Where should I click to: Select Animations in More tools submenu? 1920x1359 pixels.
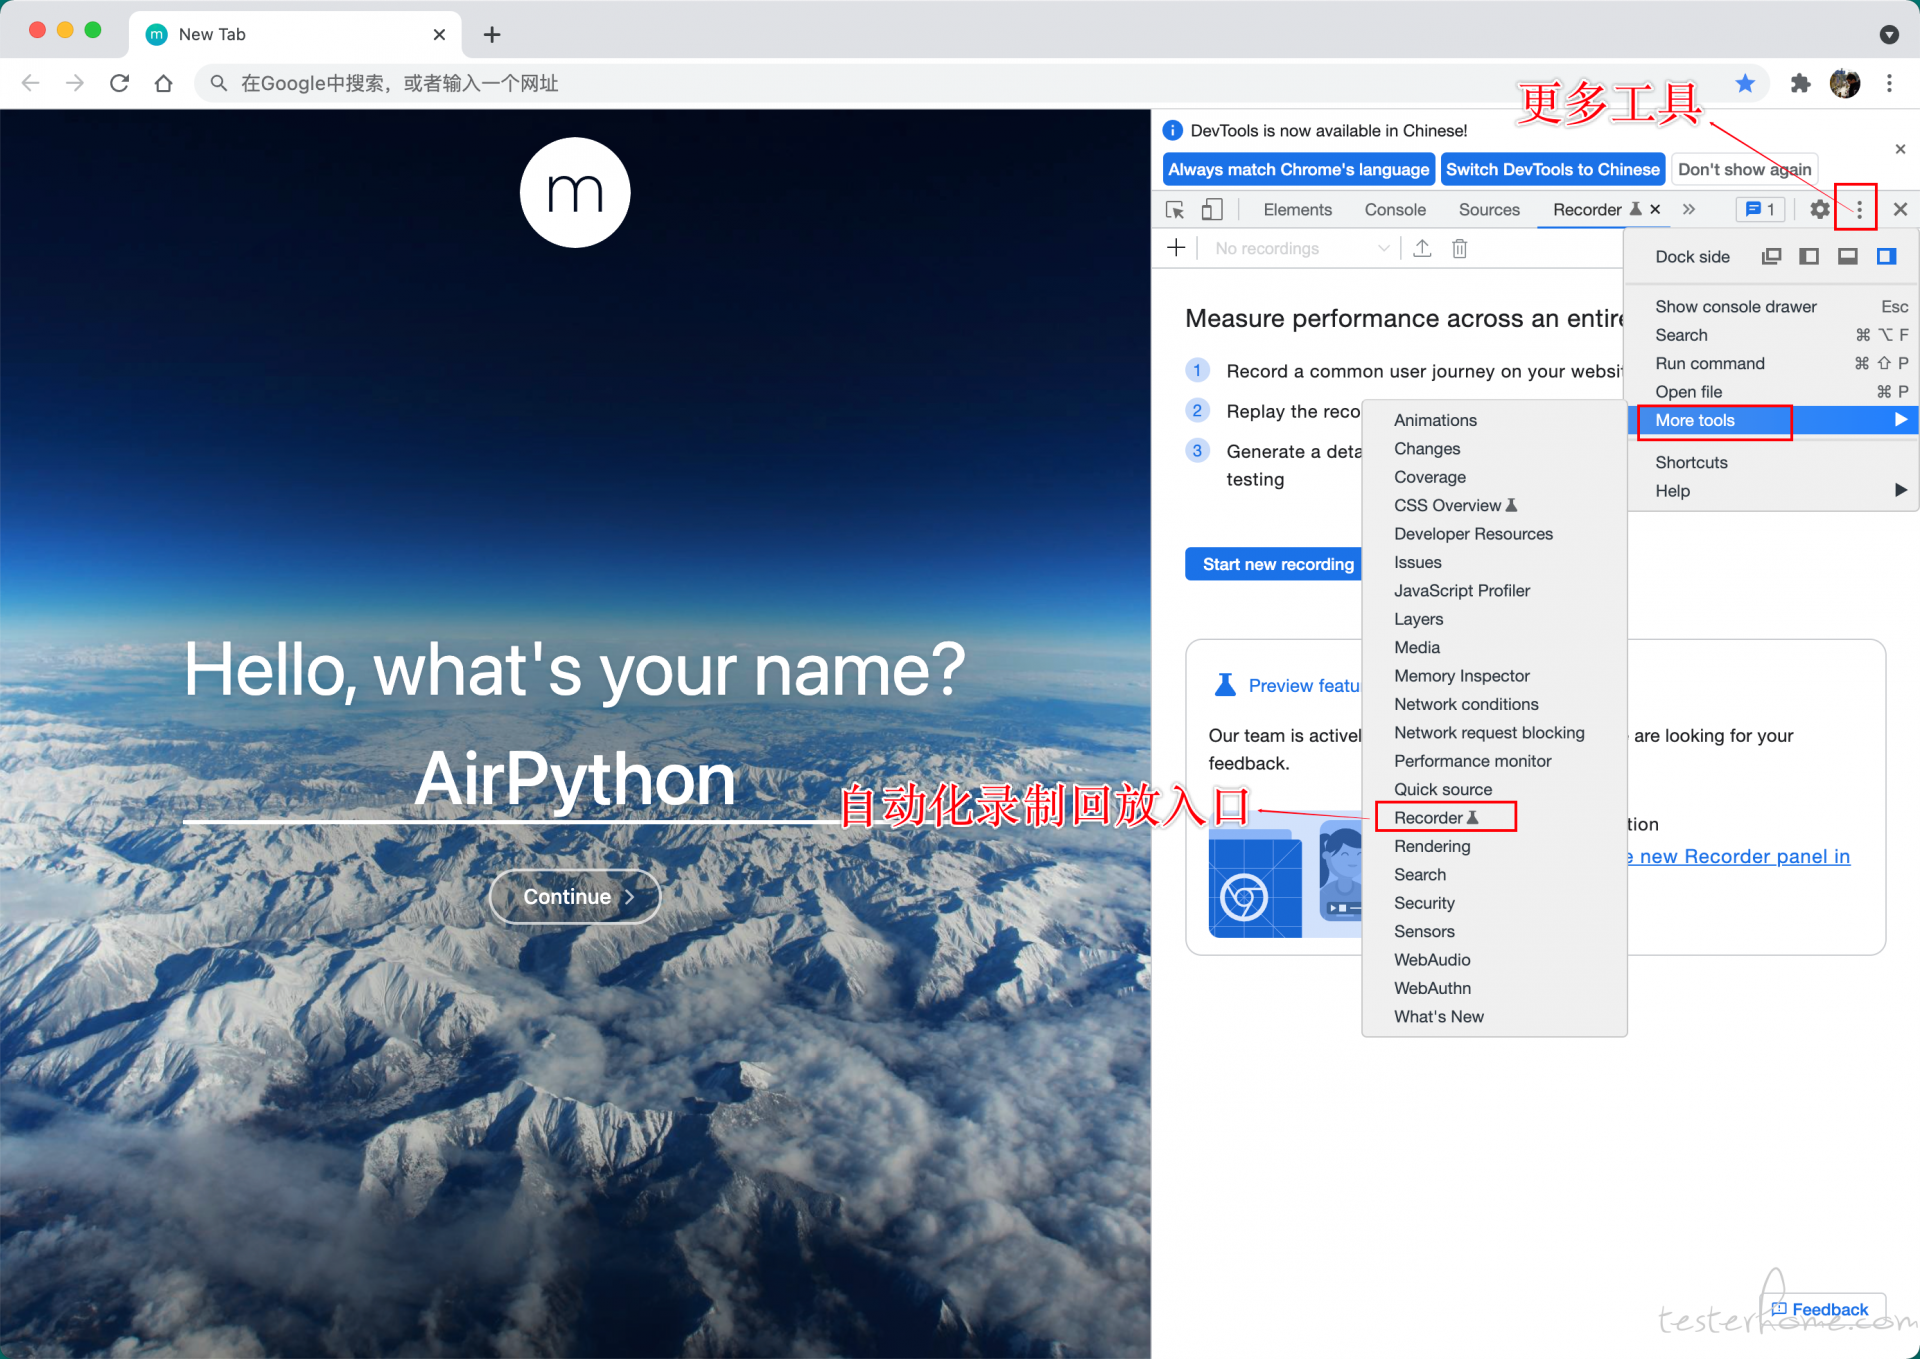point(1494,421)
